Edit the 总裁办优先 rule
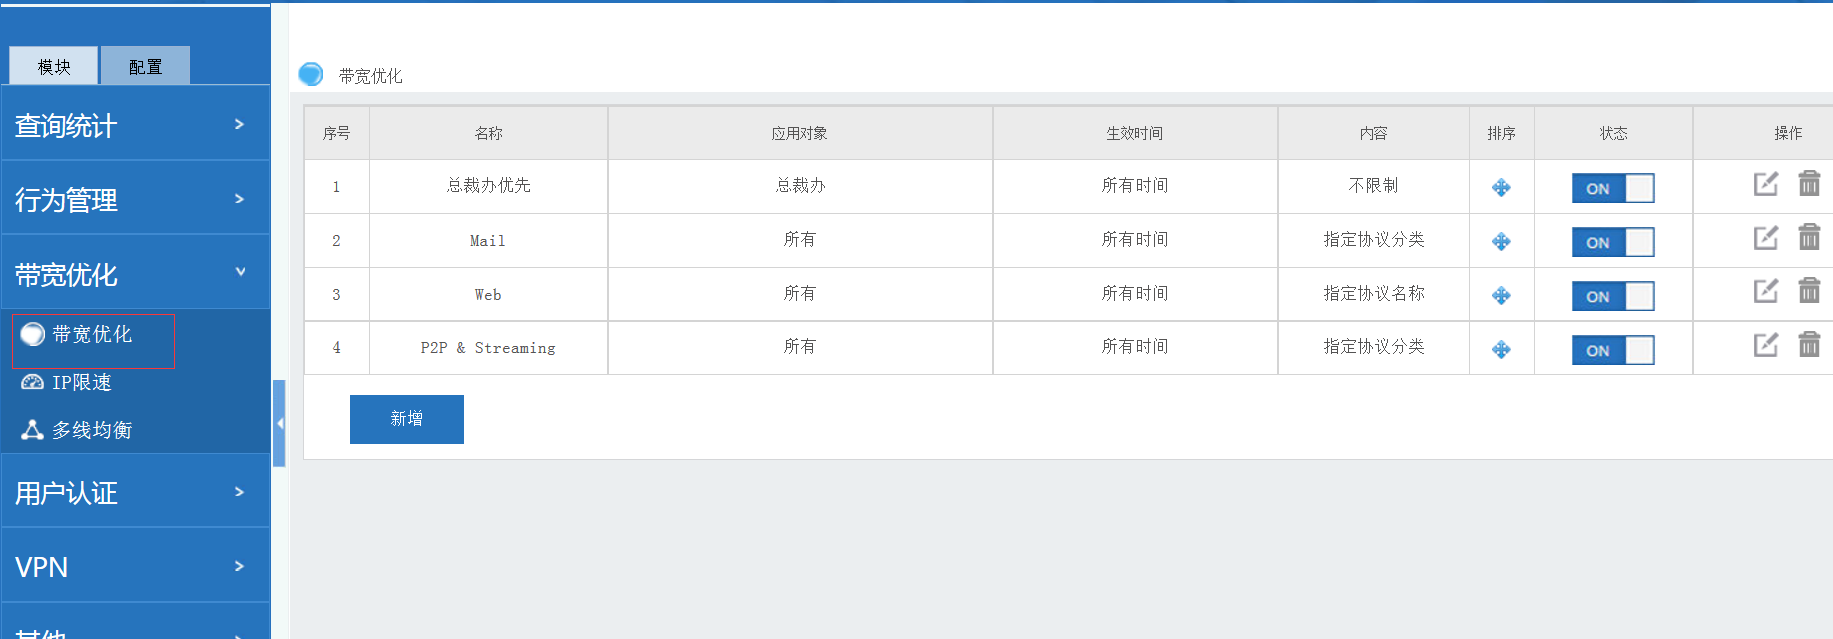 1765,184
